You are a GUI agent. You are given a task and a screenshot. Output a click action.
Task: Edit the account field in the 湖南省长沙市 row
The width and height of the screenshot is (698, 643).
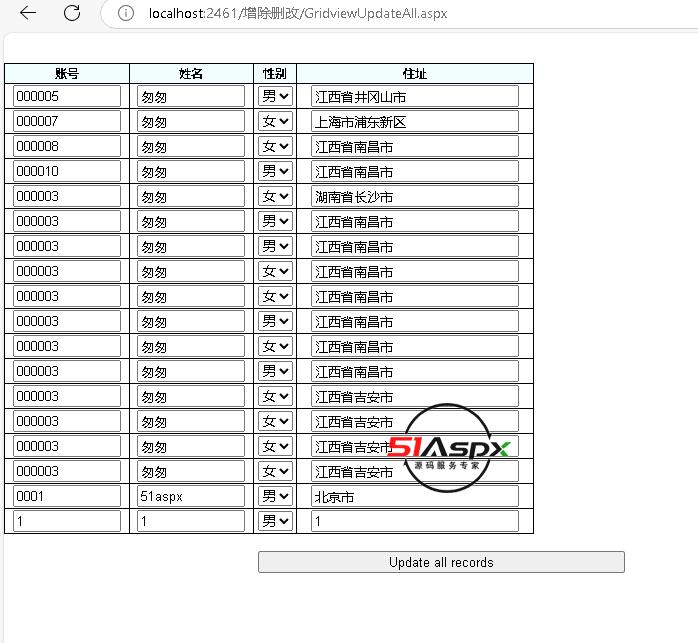pos(67,196)
